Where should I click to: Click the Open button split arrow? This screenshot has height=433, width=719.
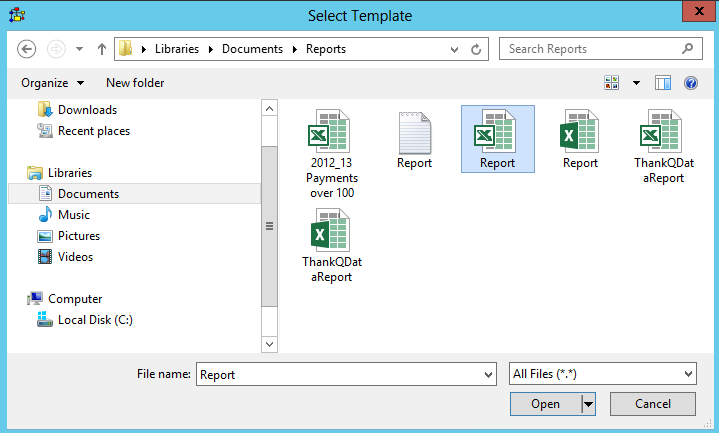(588, 404)
